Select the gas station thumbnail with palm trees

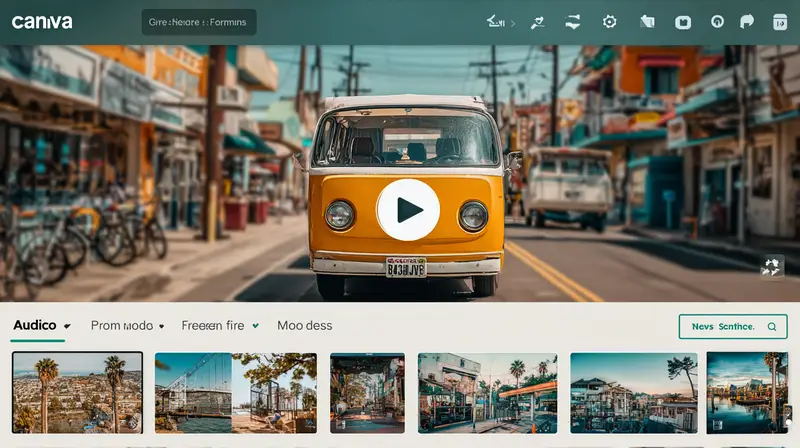(487, 392)
